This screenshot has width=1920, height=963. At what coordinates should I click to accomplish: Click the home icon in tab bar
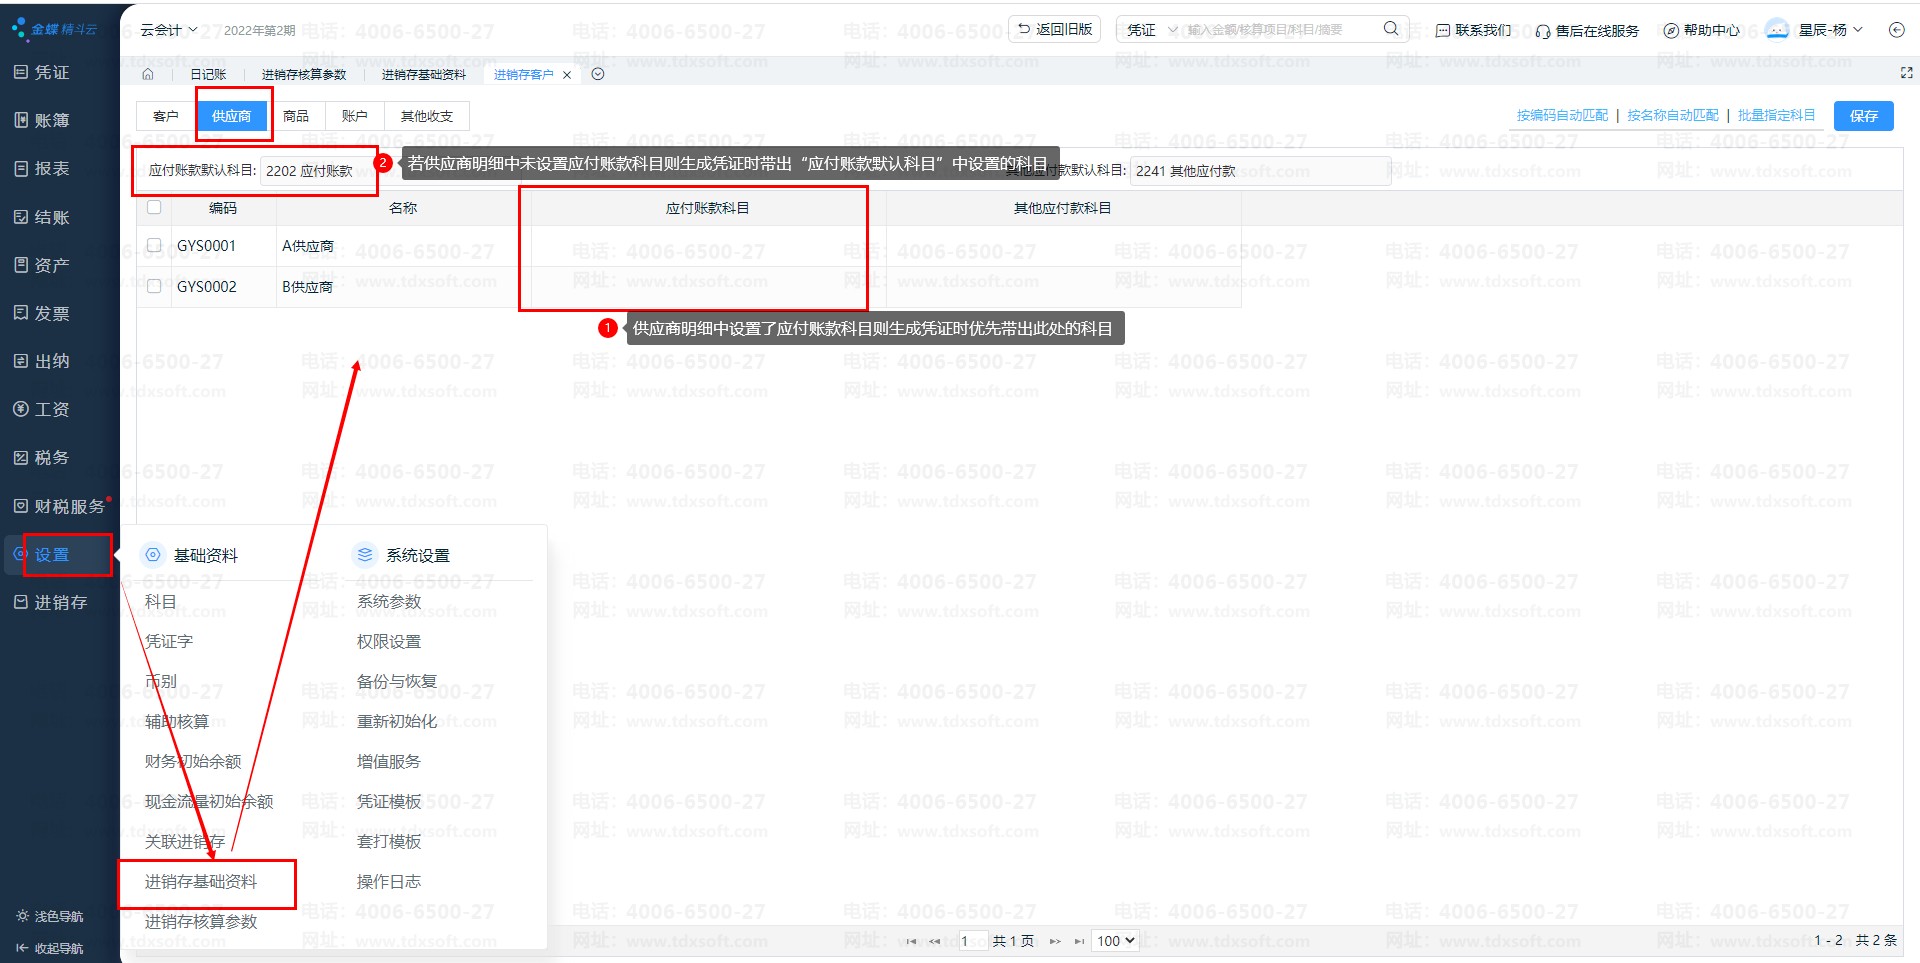click(x=148, y=74)
